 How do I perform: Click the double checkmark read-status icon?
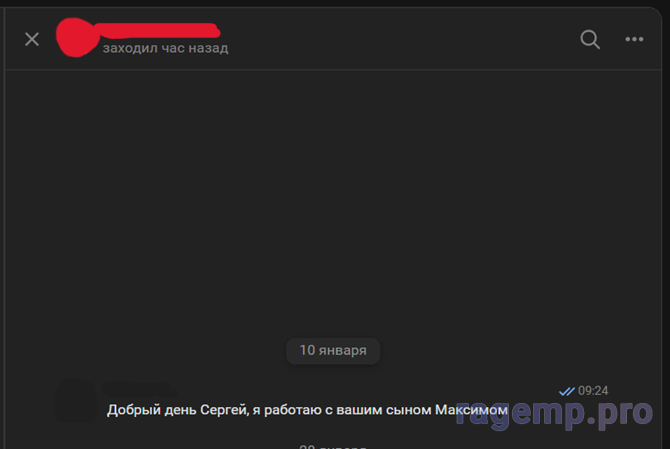pyautogui.click(x=567, y=391)
